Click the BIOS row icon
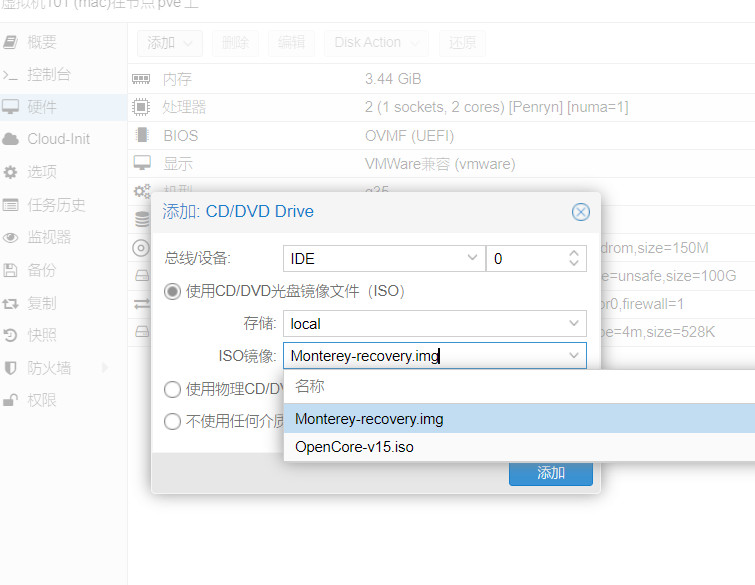Screen dimensions: 755x585 [142, 135]
